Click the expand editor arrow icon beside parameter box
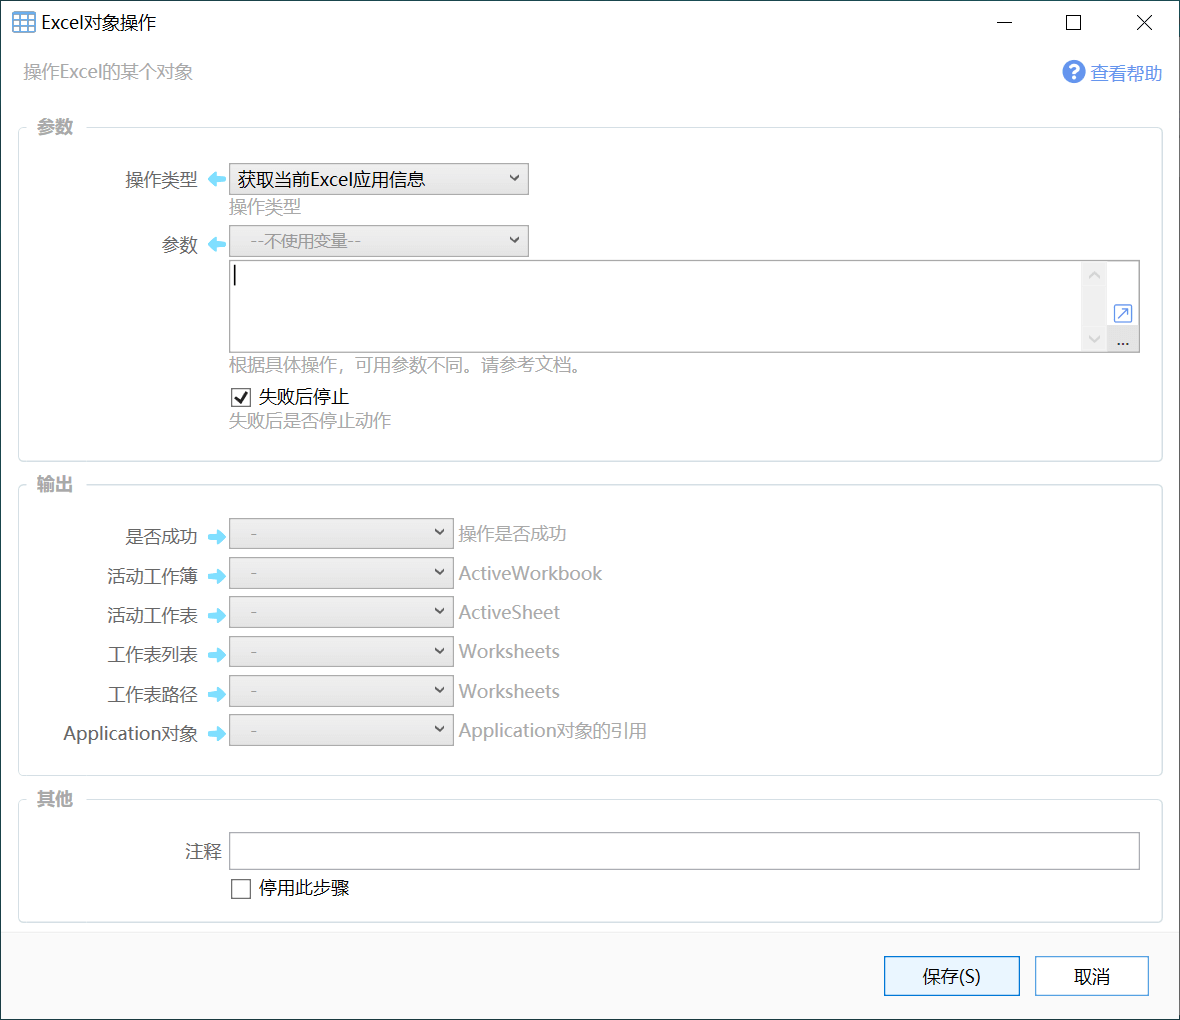The width and height of the screenshot is (1180, 1020). point(1122,313)
